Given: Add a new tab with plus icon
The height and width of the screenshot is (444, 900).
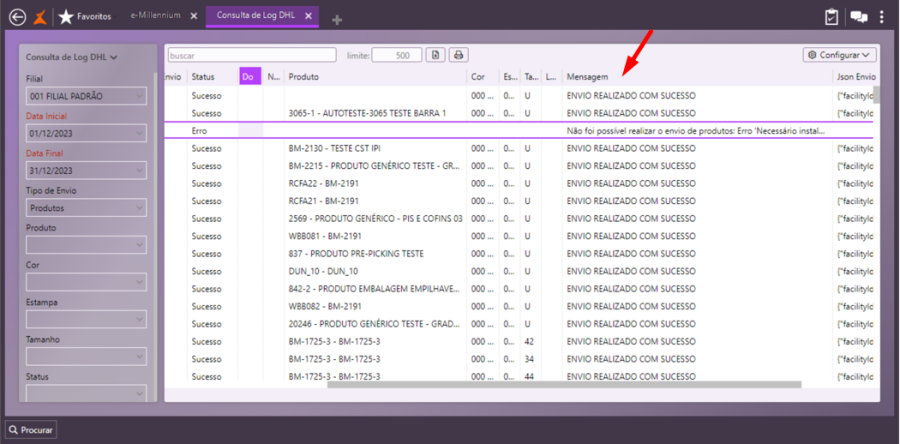Looking at the screenshot, I should [x=337, y=20].
